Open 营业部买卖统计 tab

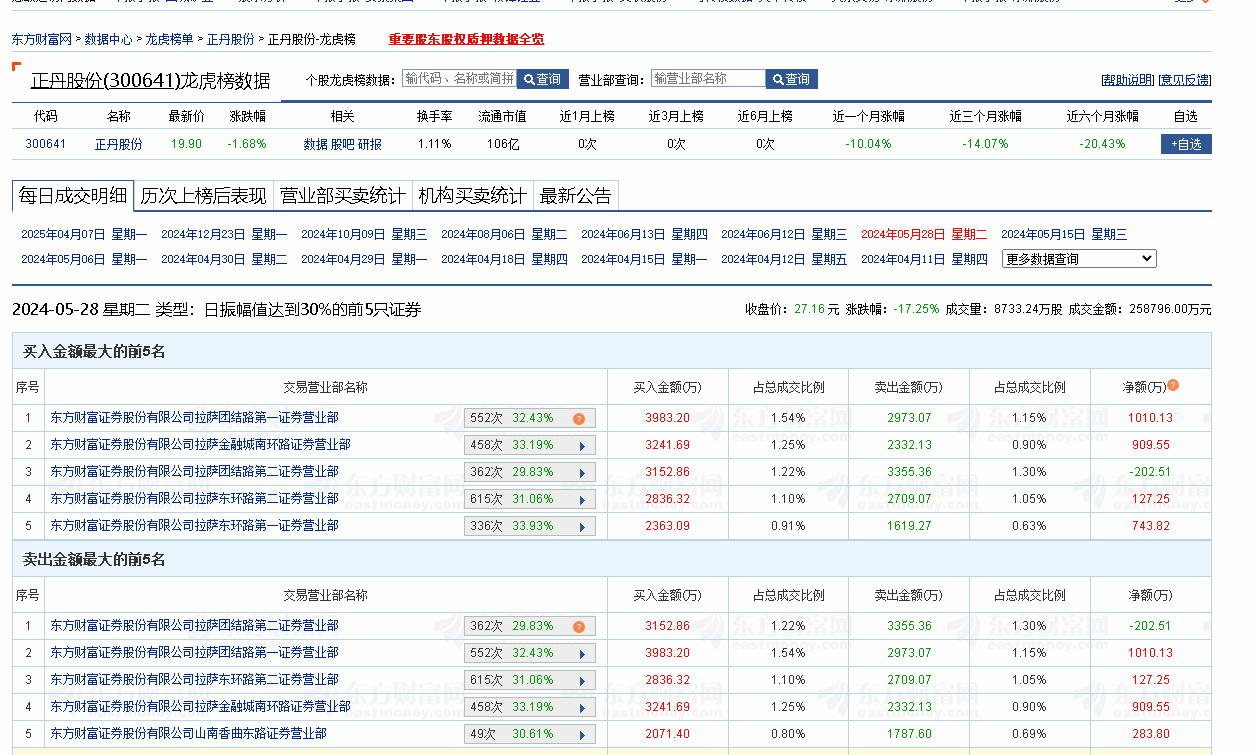pyautogui.click(x=343, y=196)
